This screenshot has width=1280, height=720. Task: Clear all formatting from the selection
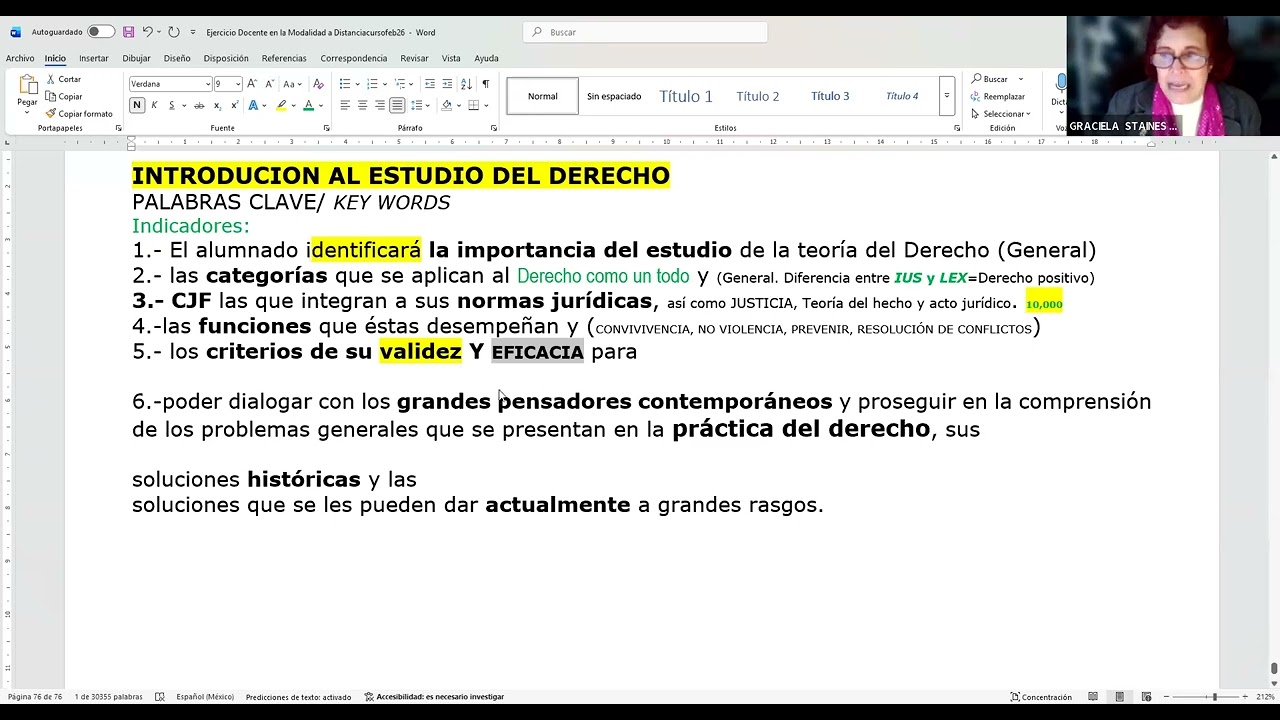[x=318, y=84]
